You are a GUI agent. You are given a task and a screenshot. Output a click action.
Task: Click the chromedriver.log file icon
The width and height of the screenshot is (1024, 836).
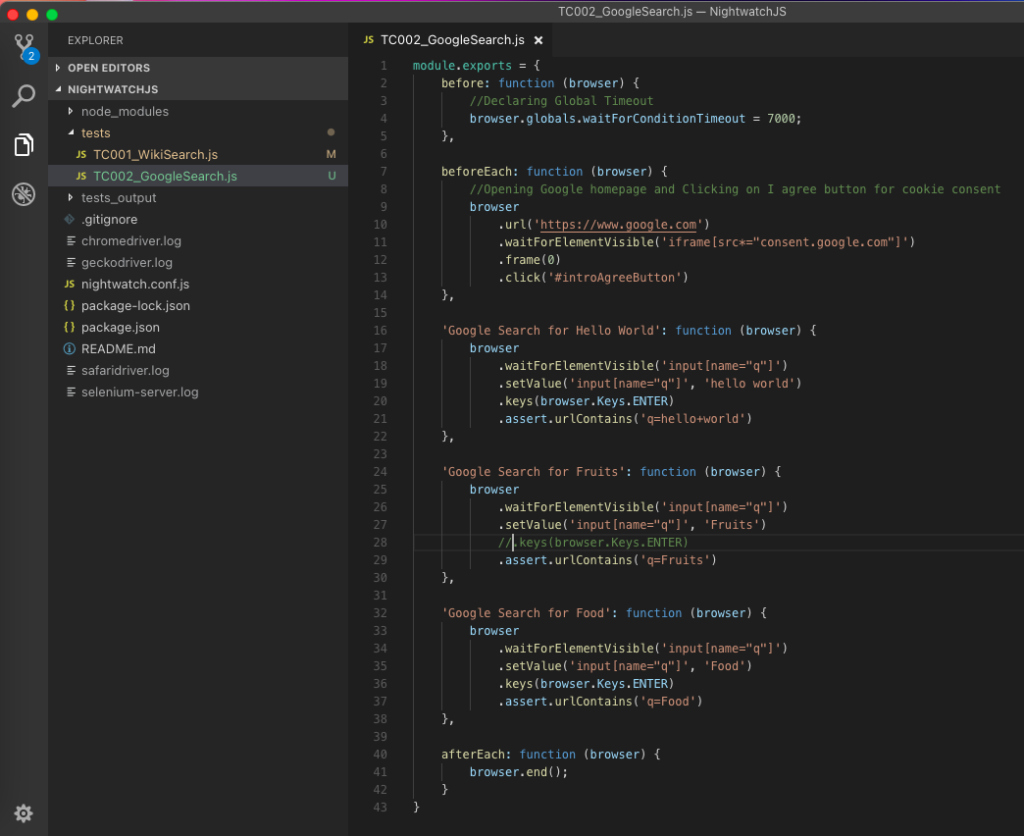click(x=71, y=241)
